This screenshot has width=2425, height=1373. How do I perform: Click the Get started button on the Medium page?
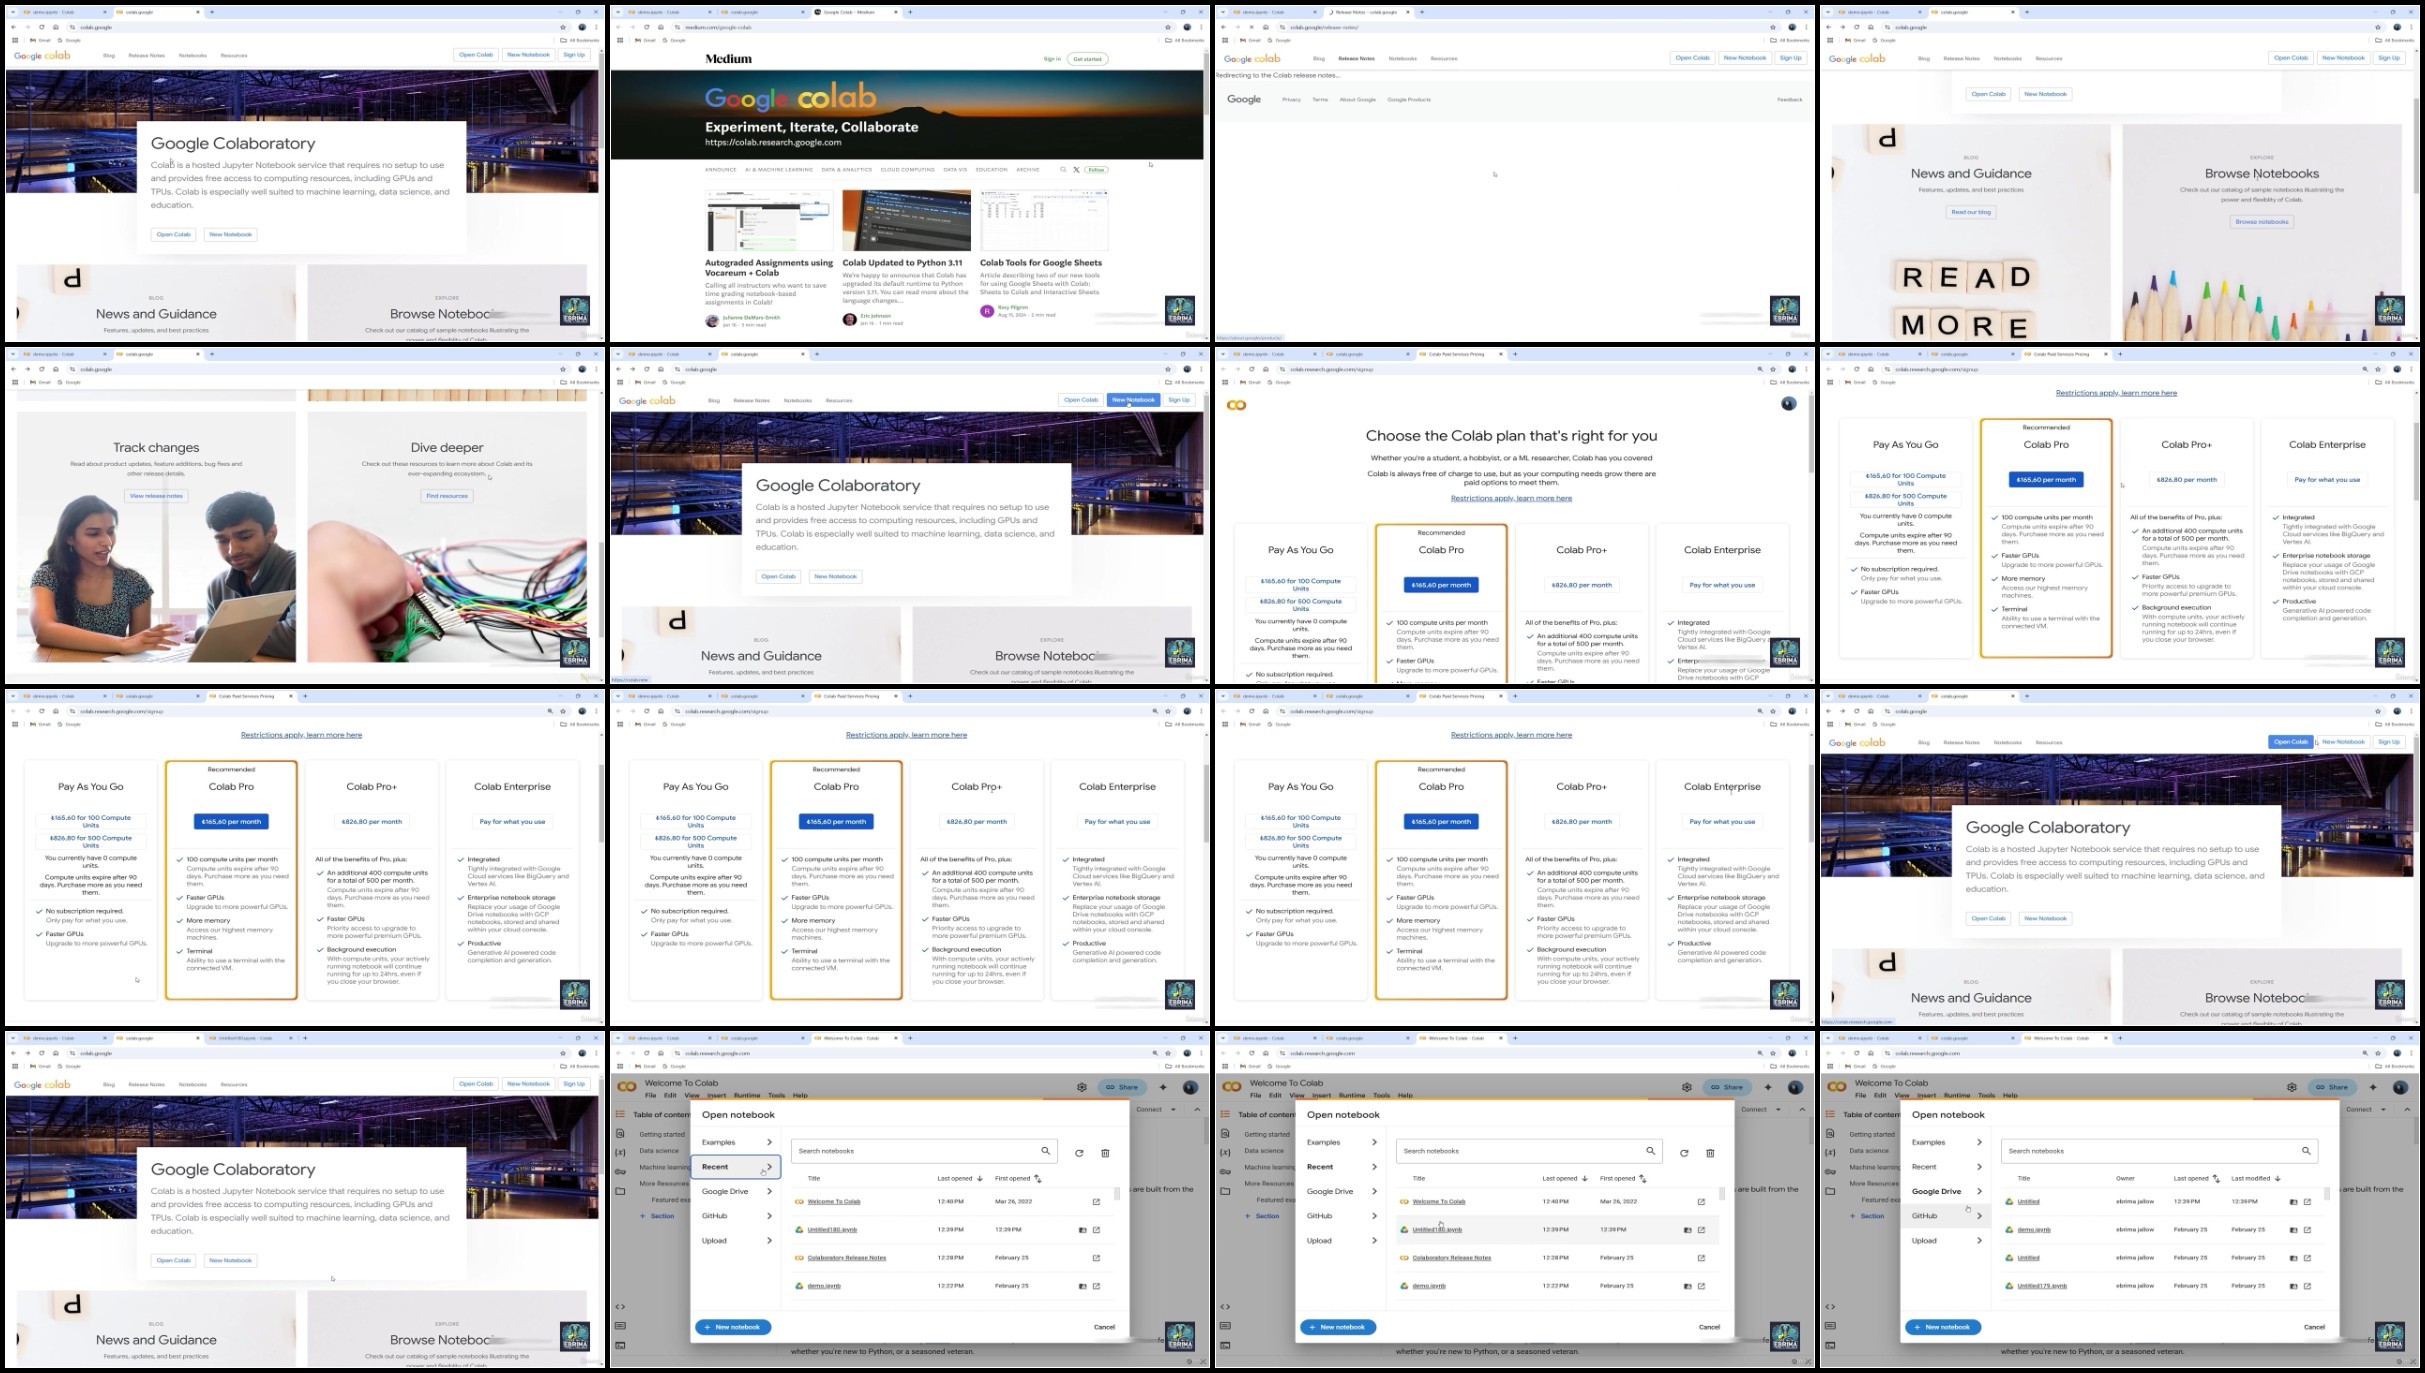coord(1087,59)
